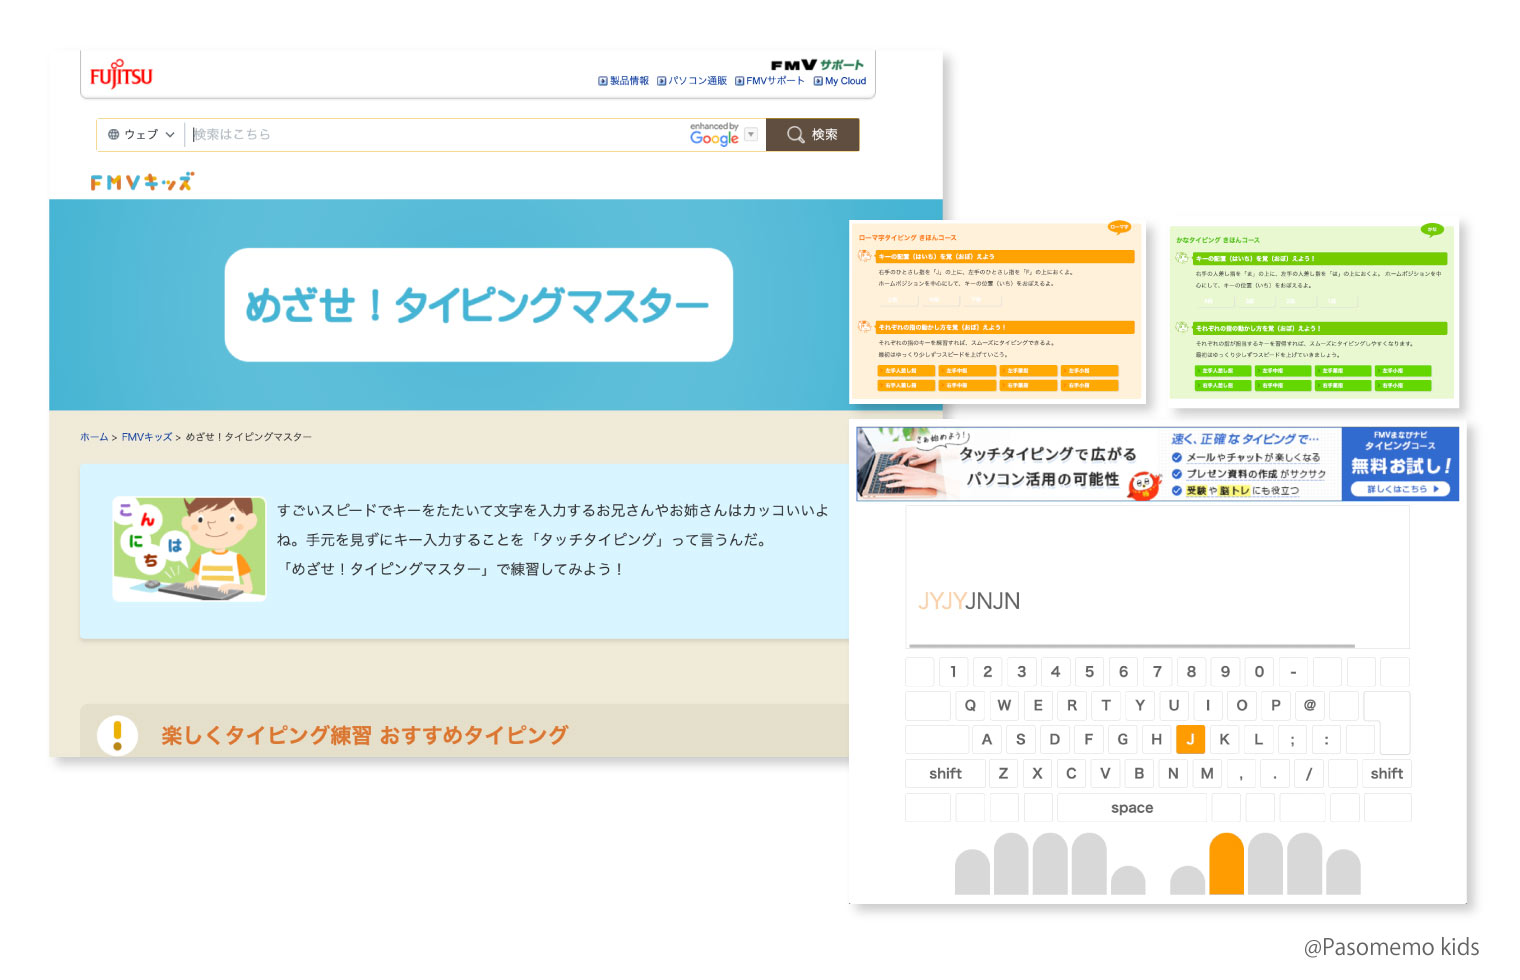1520x980 pixels.
Task: Click the JYJYJNJN typing prompt text
Action: point(969,601)
